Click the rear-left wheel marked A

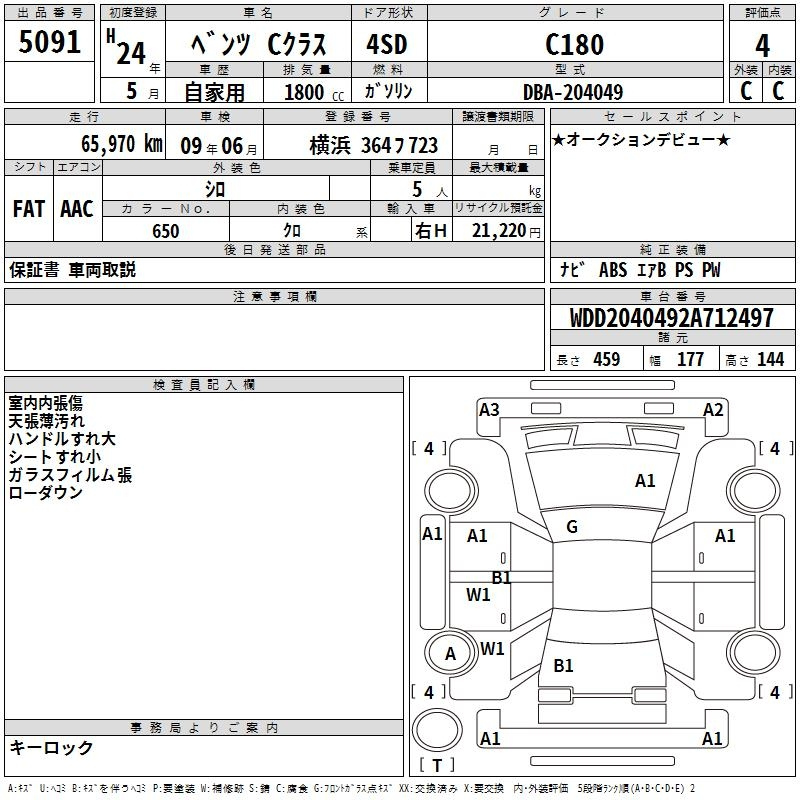(451, 653)
